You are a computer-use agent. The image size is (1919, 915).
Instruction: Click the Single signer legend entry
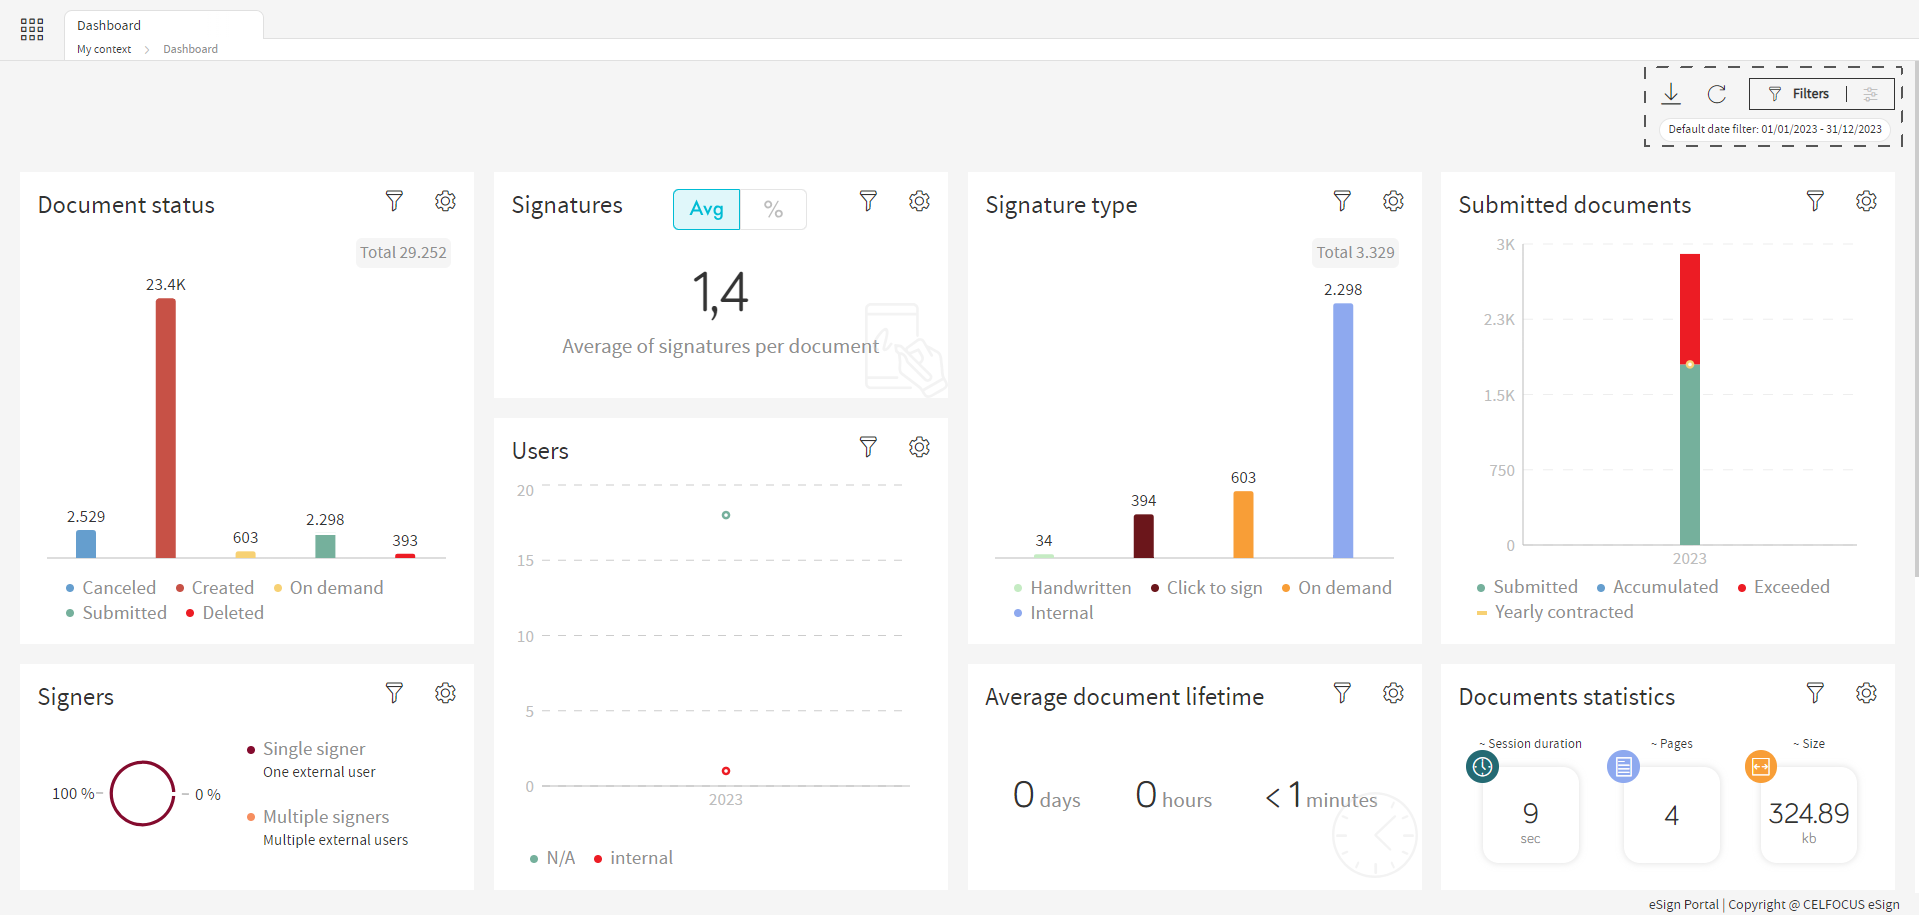(x=311, y=760)
